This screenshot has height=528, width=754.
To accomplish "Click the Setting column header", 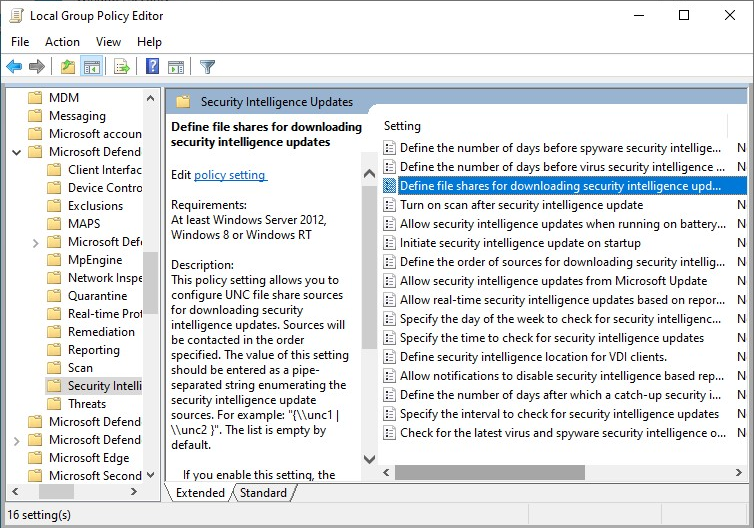I will tap(402, 126).
